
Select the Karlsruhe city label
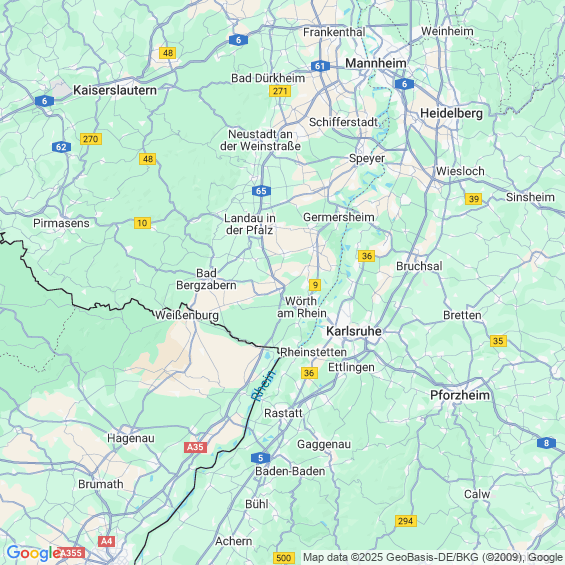[x=354, y=331]
